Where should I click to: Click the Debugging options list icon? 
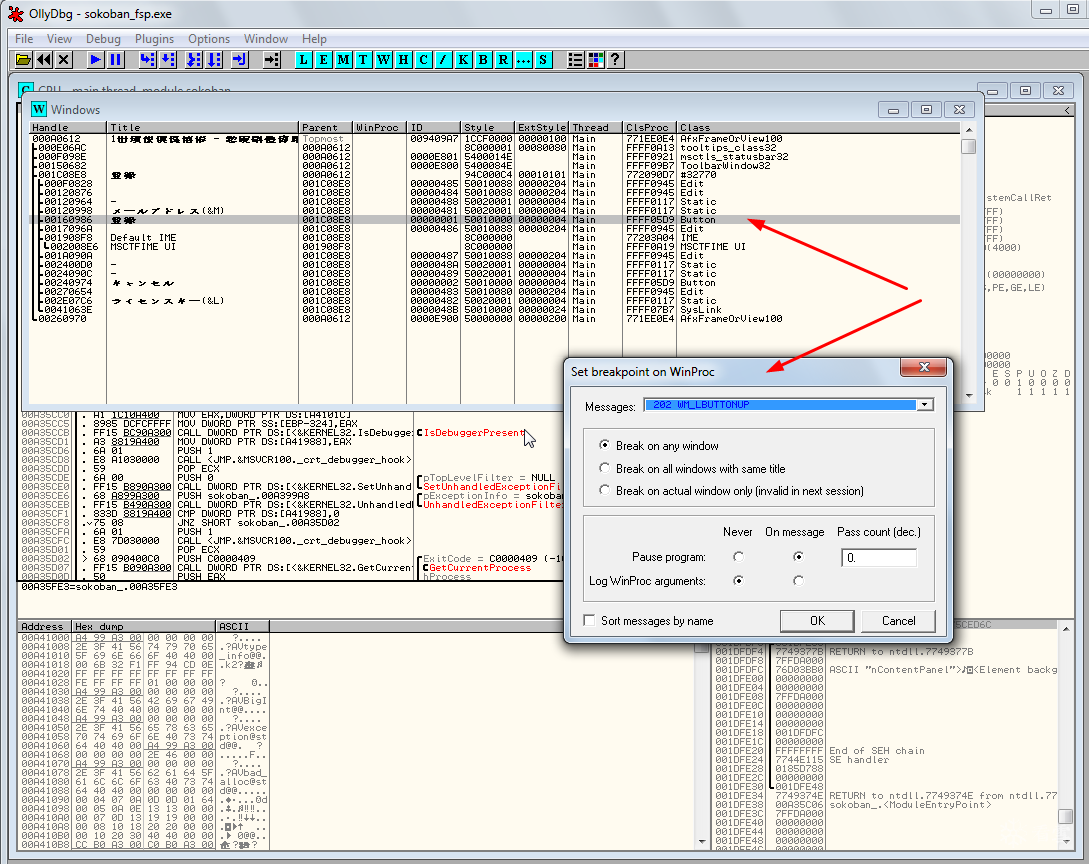575,60
